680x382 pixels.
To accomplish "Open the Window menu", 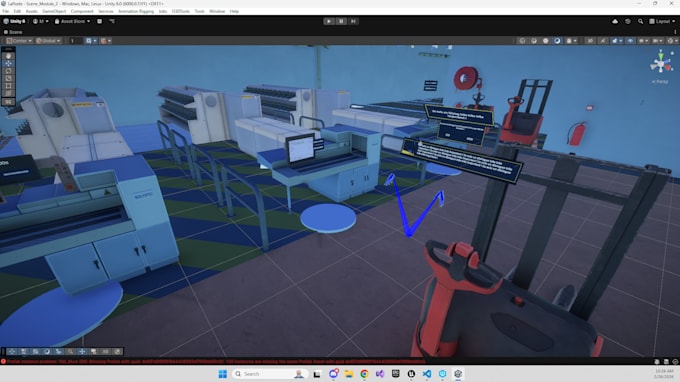I will click(x=217, y=11).
